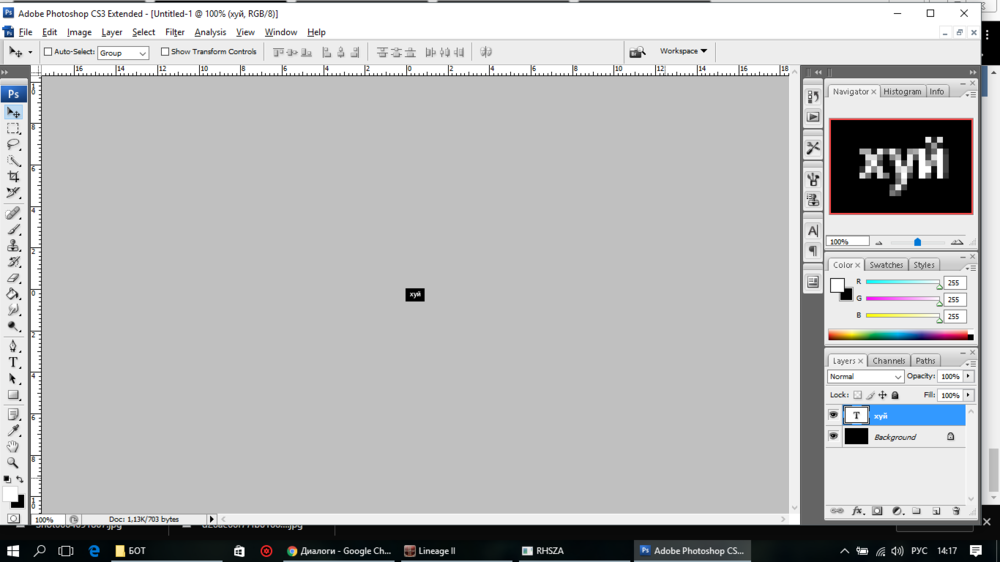Open the blend mode Normal dropdown
The width and height of the screenshot is (1000, 562).
pos(865,376)
